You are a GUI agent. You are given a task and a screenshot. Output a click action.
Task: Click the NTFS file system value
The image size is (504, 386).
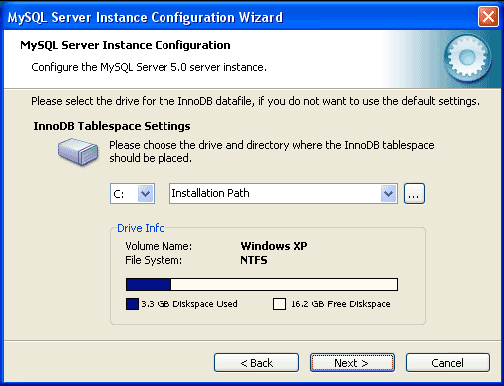click(x=254, y=260)
